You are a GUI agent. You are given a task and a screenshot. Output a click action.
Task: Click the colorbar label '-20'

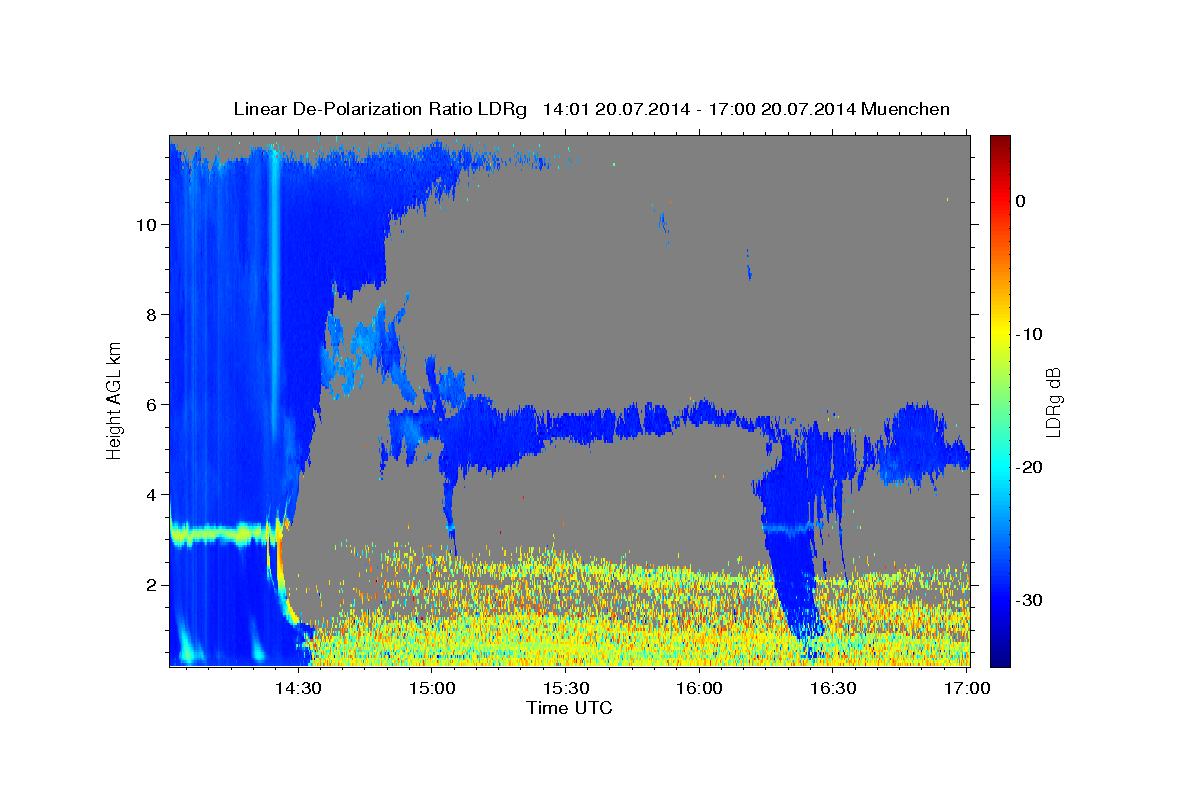1030,467
